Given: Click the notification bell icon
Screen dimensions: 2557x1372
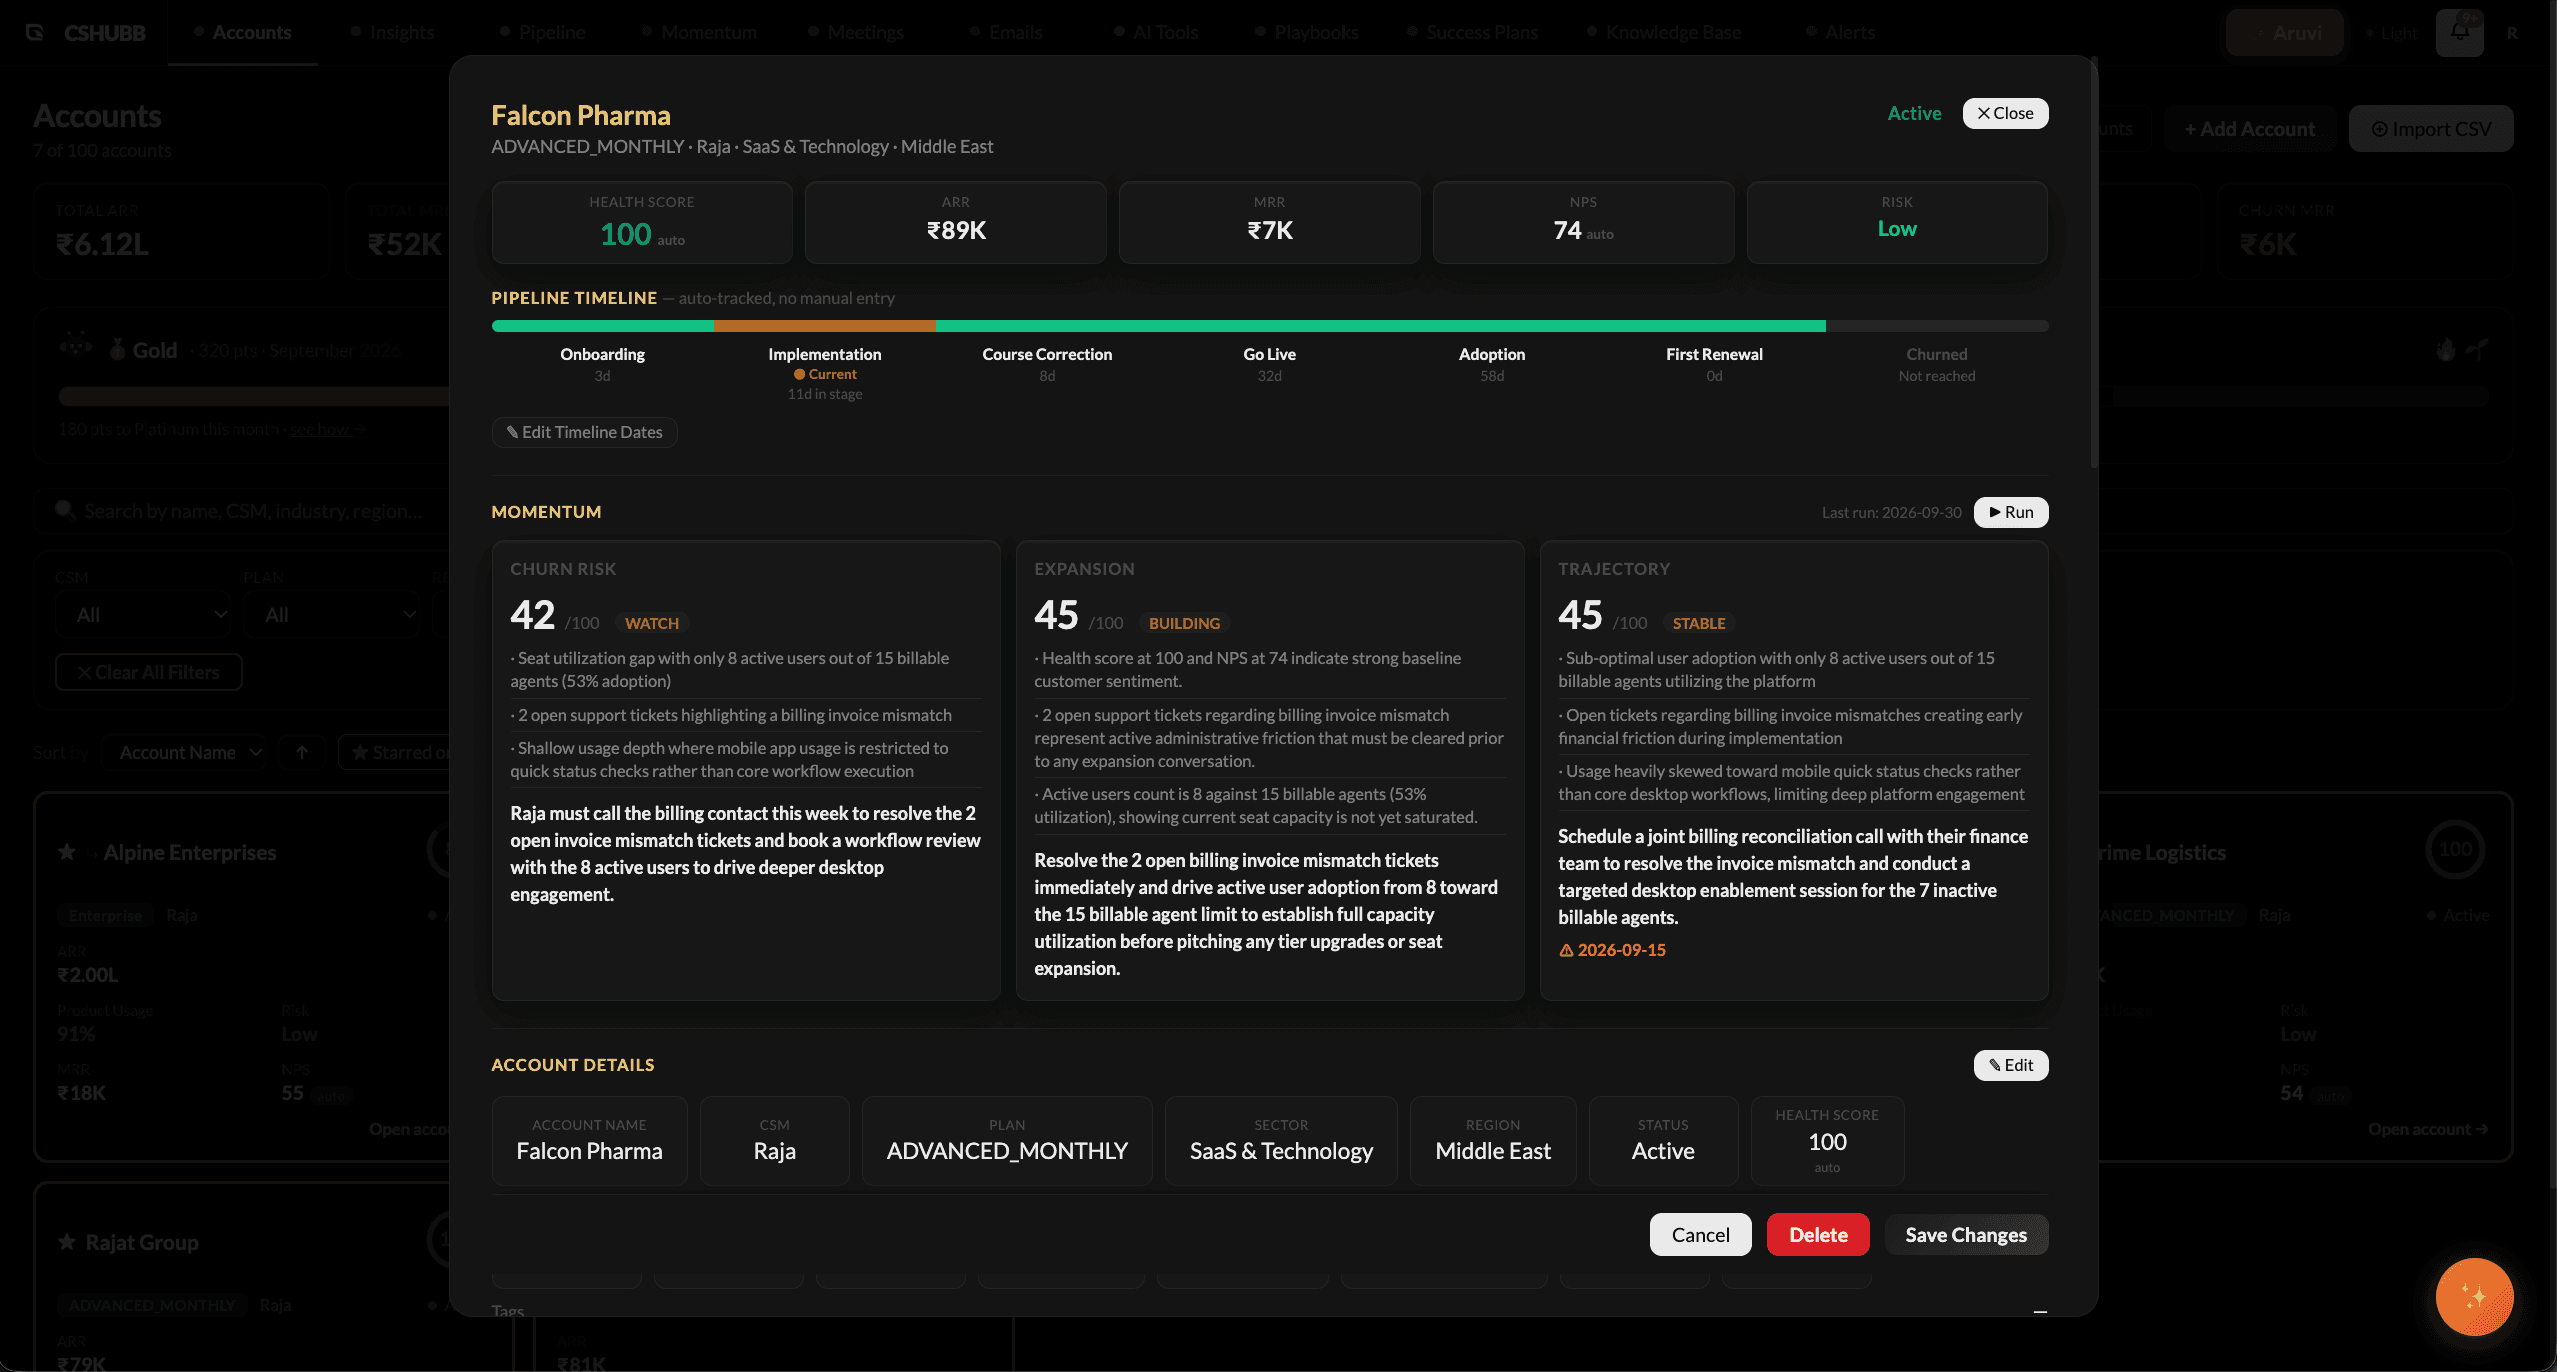Looking at the screenshot, I should (2459, 32).
